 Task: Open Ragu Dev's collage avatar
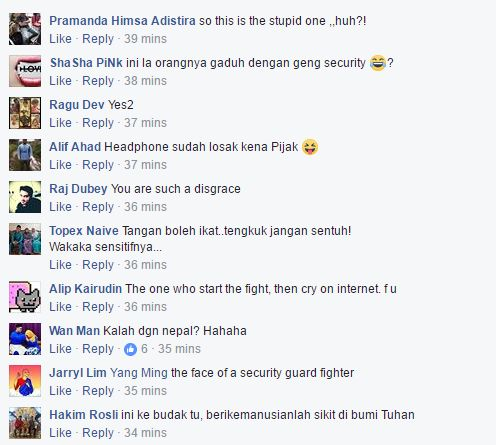(x=25, y=113)
